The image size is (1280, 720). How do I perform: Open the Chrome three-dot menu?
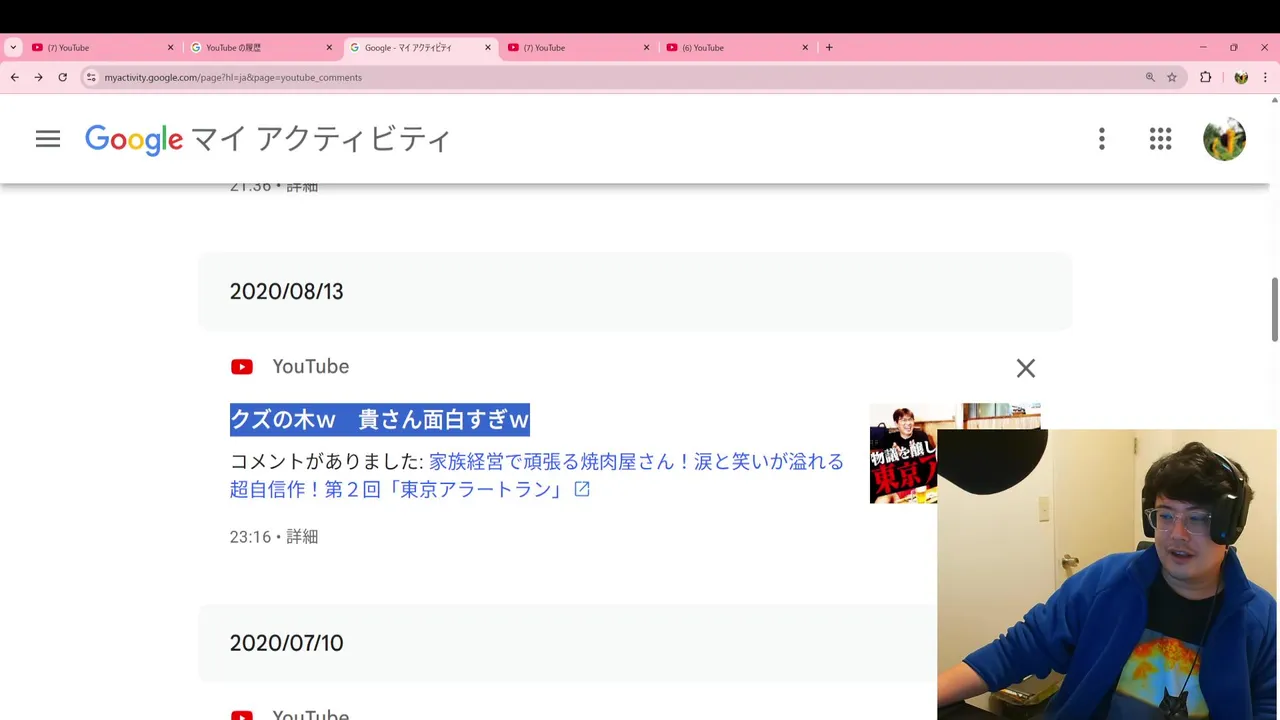[1265, 77]
